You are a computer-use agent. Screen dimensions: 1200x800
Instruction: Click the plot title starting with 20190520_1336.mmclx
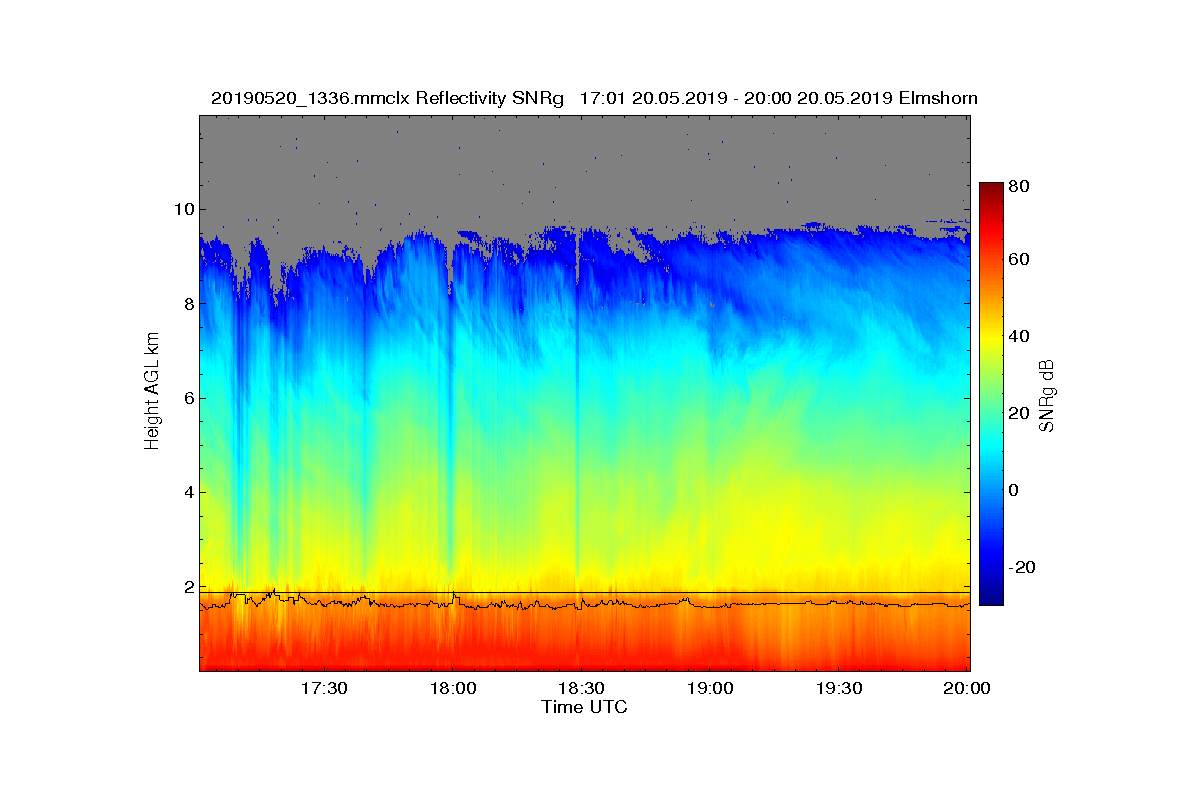[x=594, y=98]
